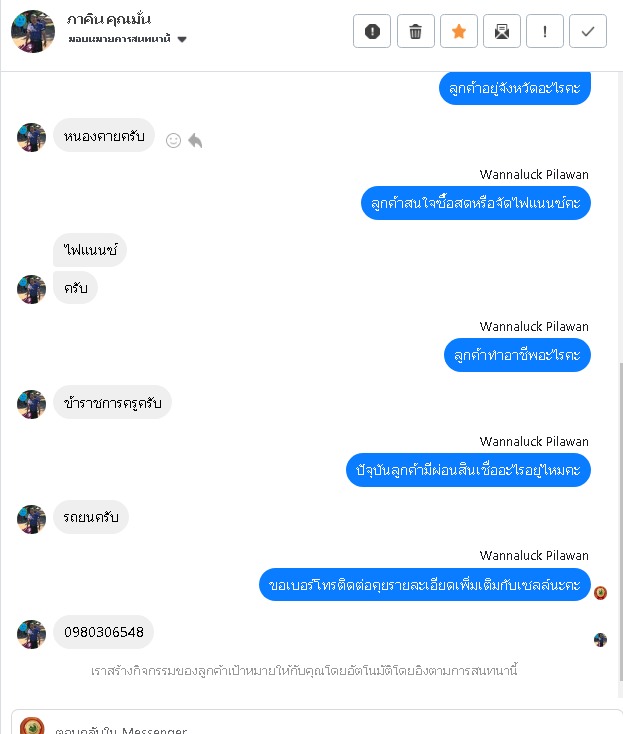Delete conversation using the trash icon
The height and width of the screenshot is (734, 623).
[416, 31]
